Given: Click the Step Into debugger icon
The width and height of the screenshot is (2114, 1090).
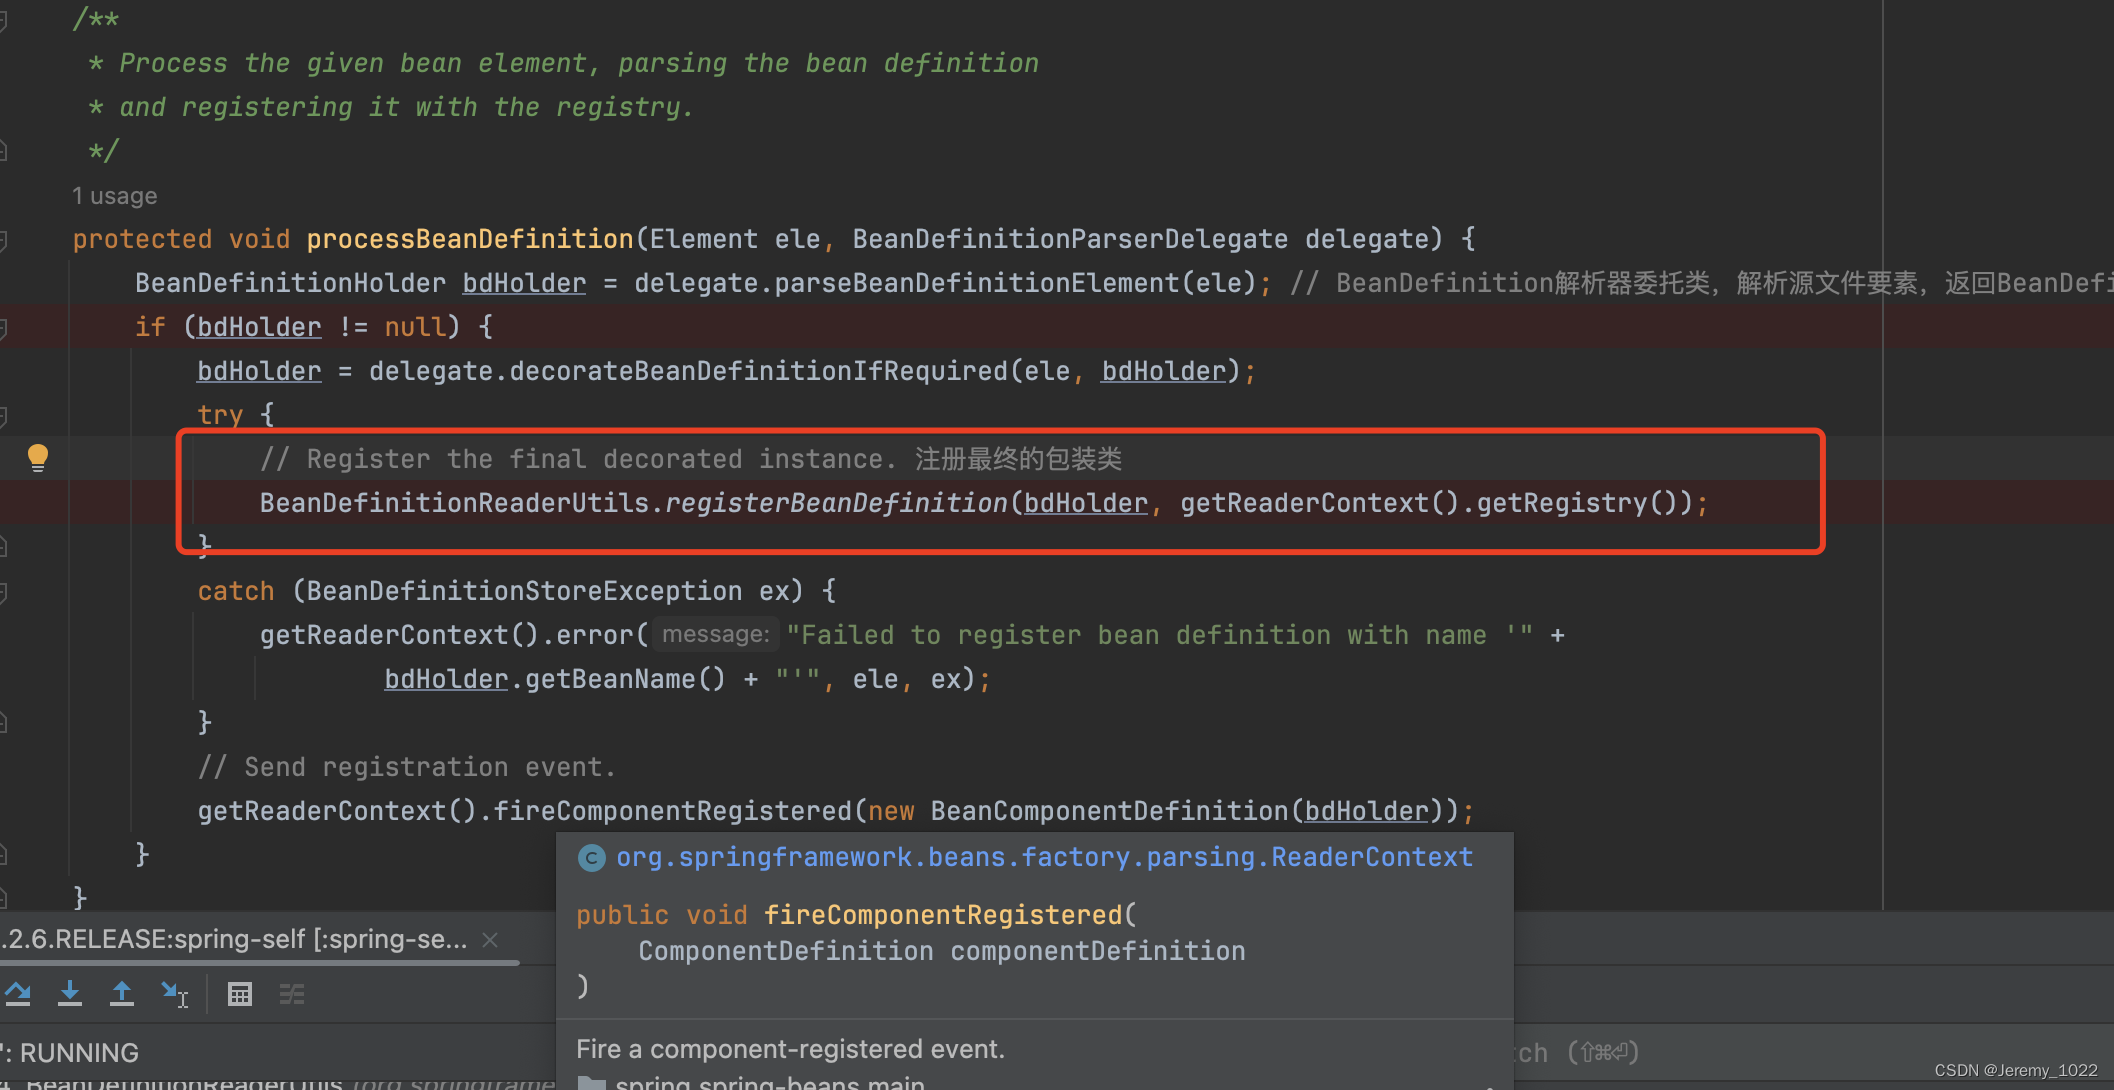Looking at the screenshot, I should 70,993.
